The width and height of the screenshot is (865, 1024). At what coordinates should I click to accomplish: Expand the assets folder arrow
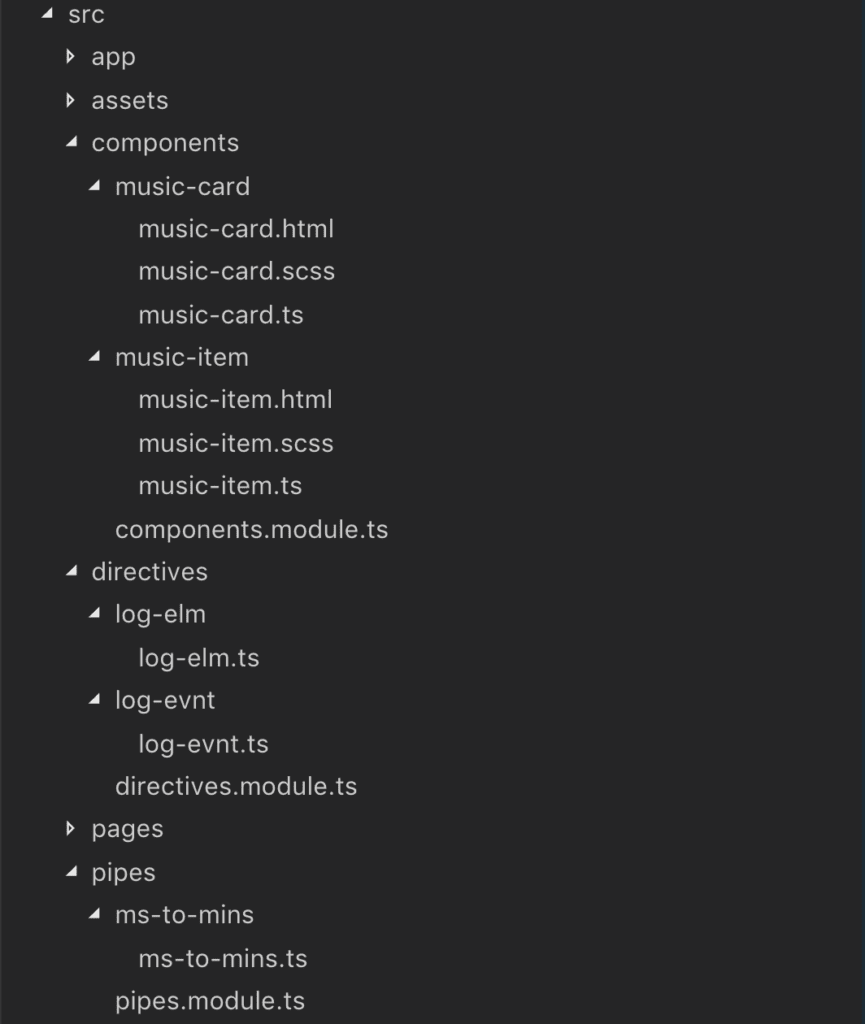[70, 100]
